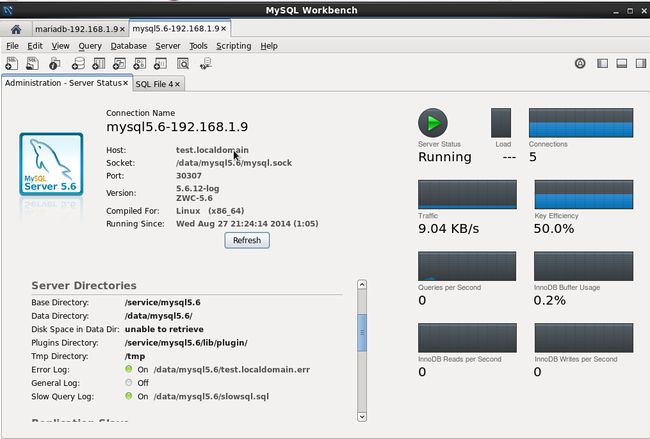Click the version text 5.6.12-log

tap(198, 188)
